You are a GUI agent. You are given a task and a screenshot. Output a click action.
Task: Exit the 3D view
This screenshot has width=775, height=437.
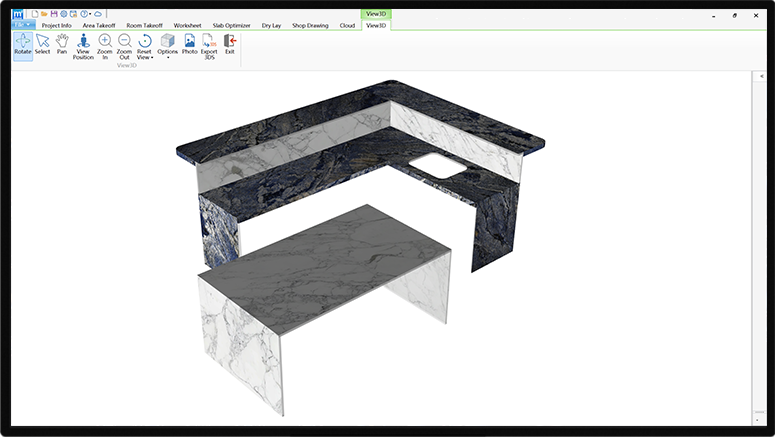click(x=230, y=46)
